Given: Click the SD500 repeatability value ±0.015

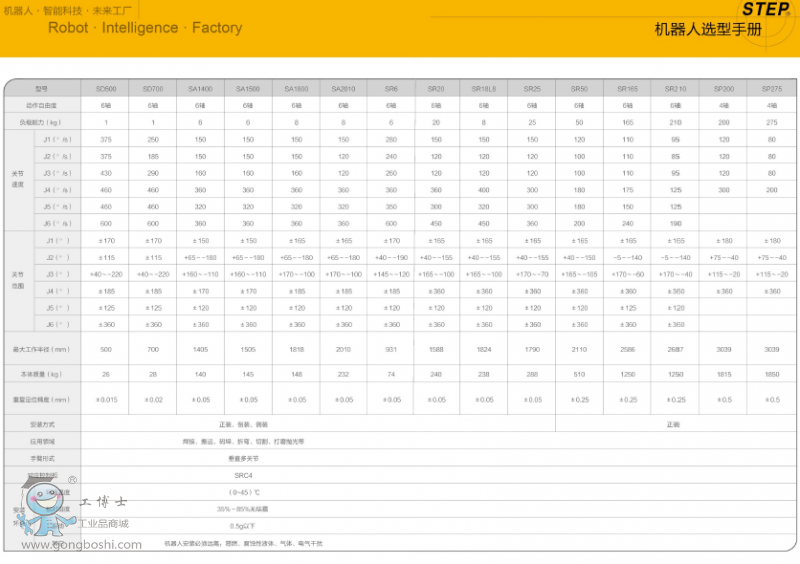Looking at the screenshot, I should point(105,399).
